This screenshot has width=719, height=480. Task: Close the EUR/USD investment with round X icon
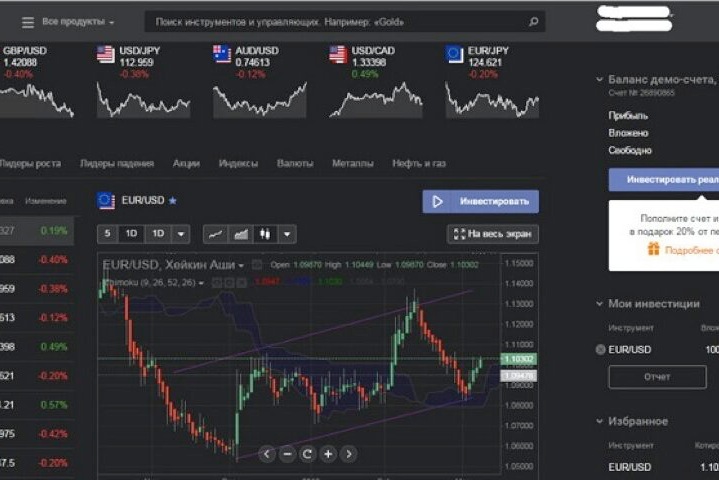600,349
